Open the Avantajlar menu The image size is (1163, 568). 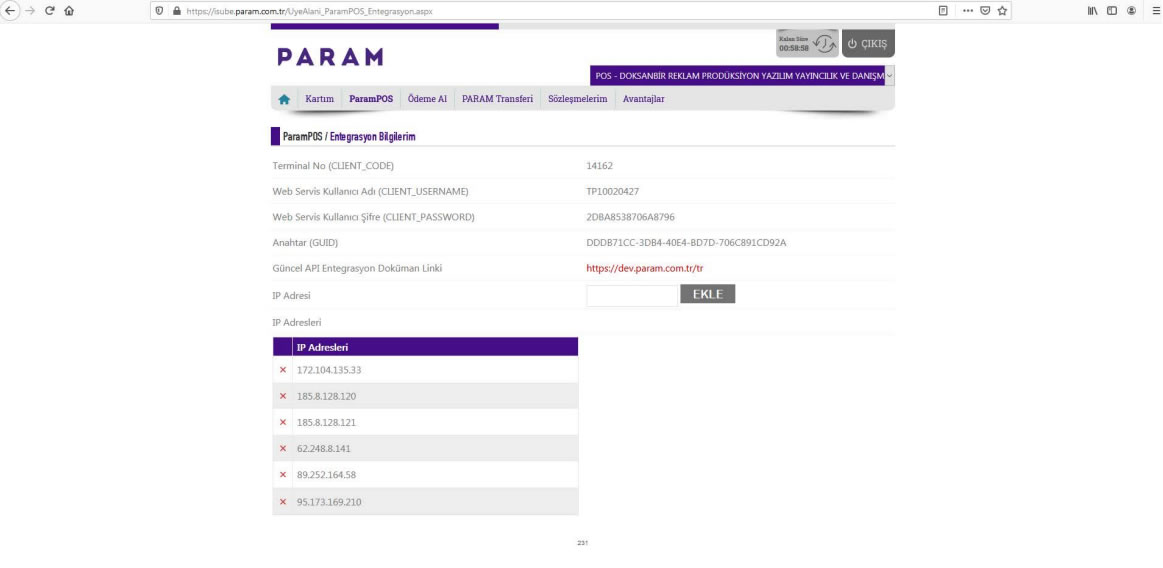coord(644,99)
